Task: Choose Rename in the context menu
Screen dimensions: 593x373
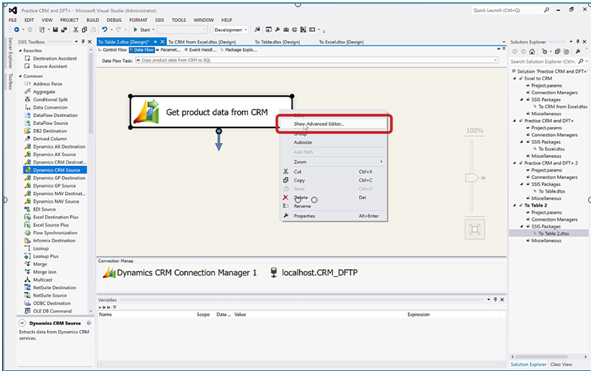Action: click(334, 206)
